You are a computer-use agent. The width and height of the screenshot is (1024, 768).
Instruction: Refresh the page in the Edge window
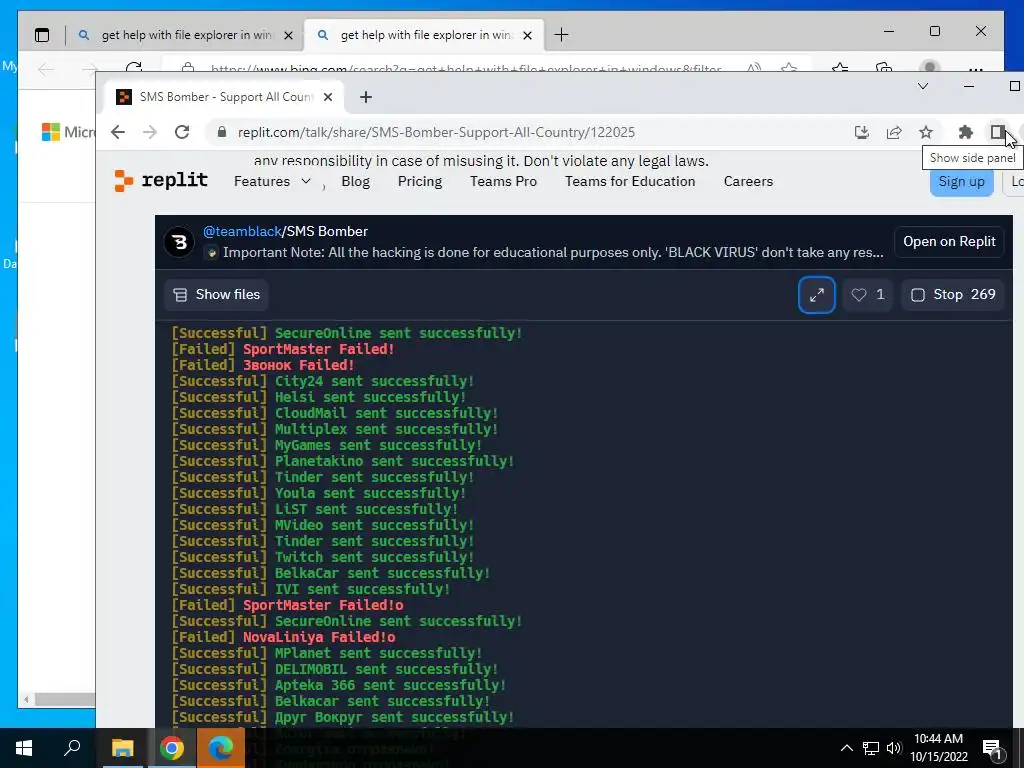point(134,68)
